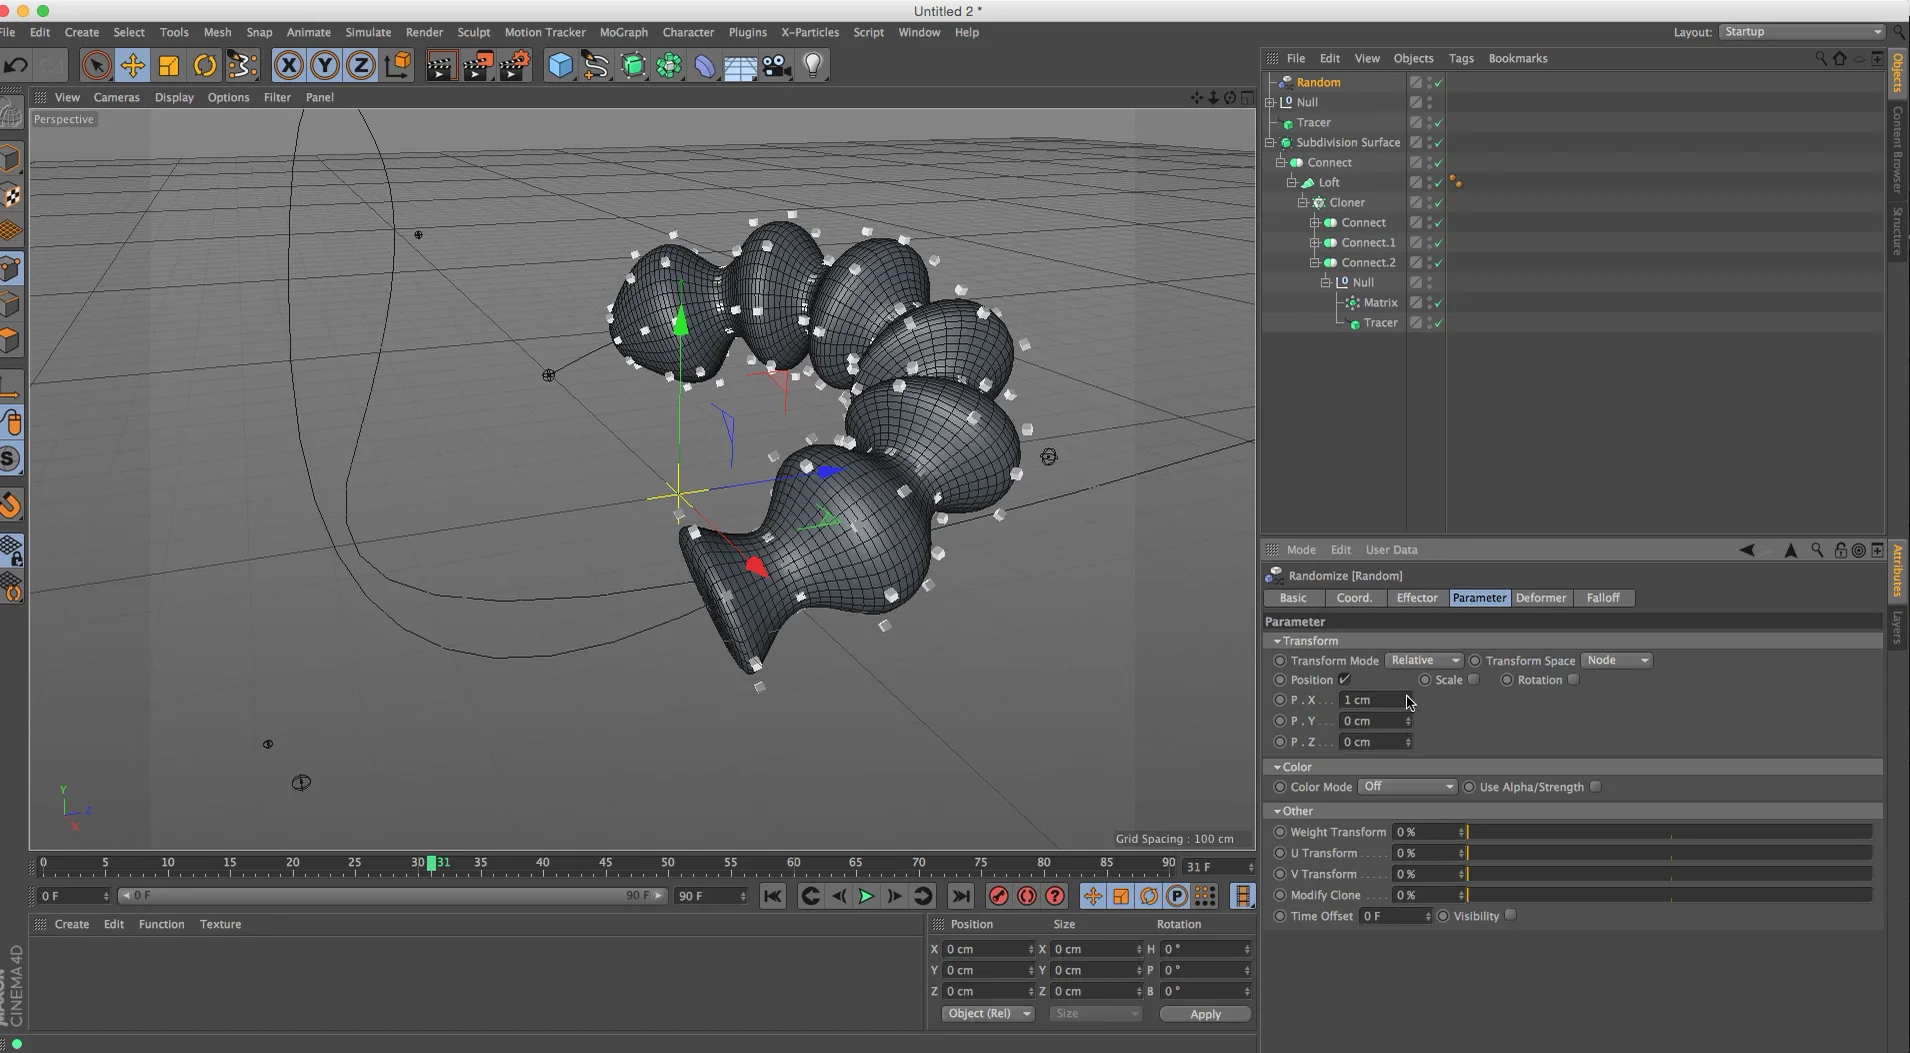Toggle the green enable checkmark on Tracer
This screenshot has width=1910, height=1053.
1437,122
